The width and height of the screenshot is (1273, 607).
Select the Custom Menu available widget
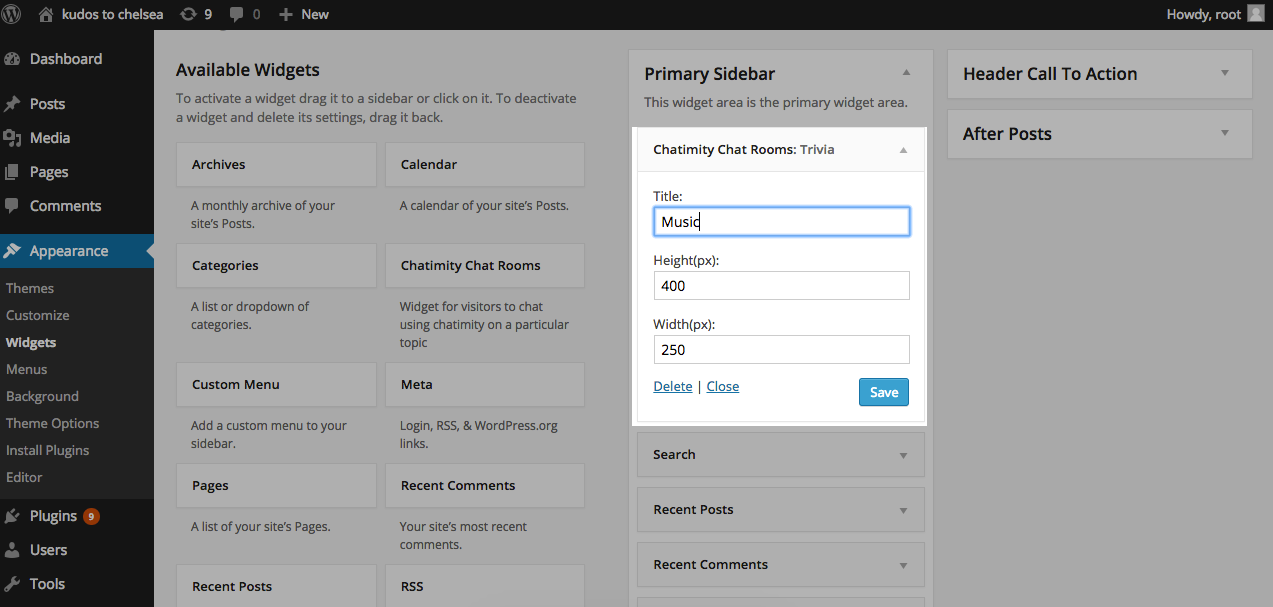click(276, 384)
